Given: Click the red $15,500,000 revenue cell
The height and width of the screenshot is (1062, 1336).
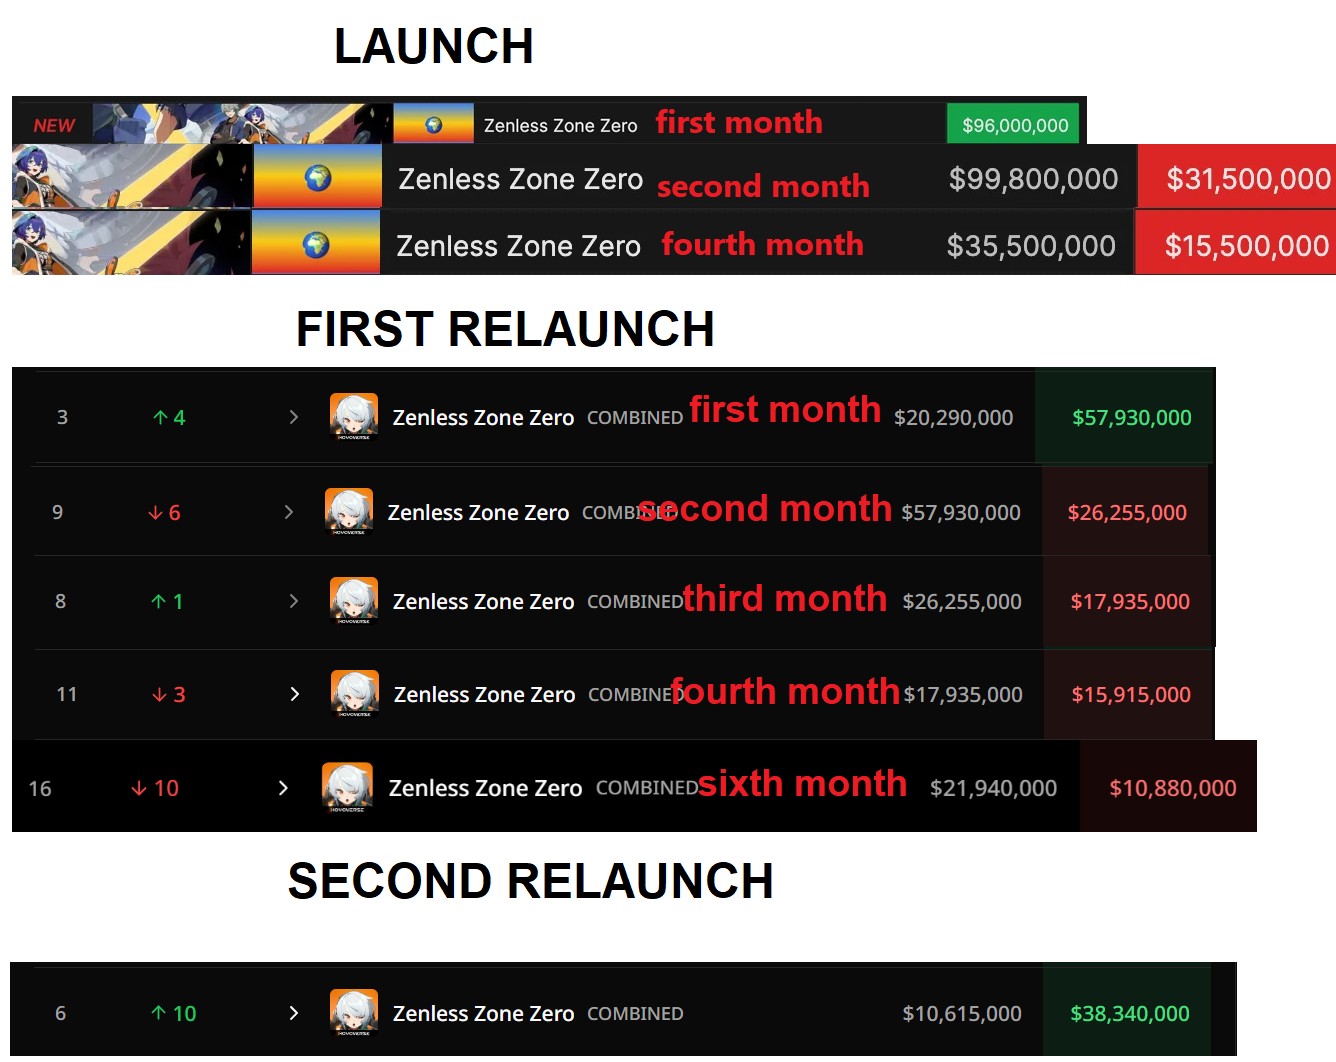Looking at the screenshot, I should tap(1236, 243).
